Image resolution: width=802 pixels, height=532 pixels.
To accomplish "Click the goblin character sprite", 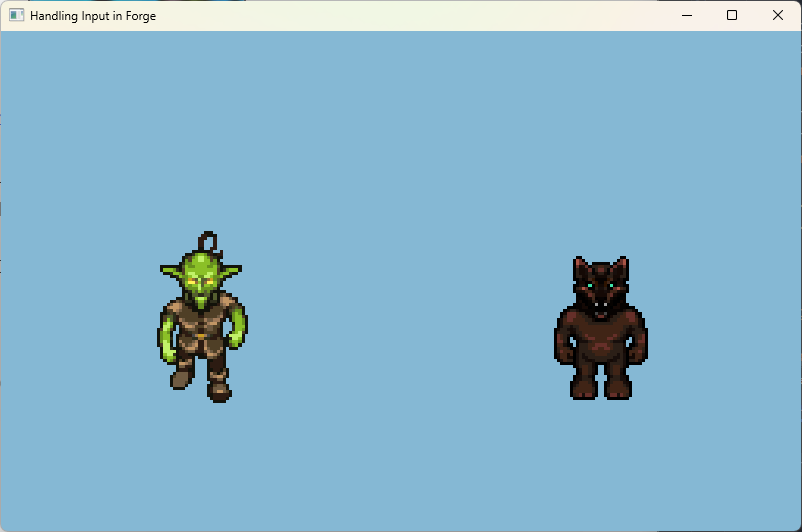I will click(202, 320).
